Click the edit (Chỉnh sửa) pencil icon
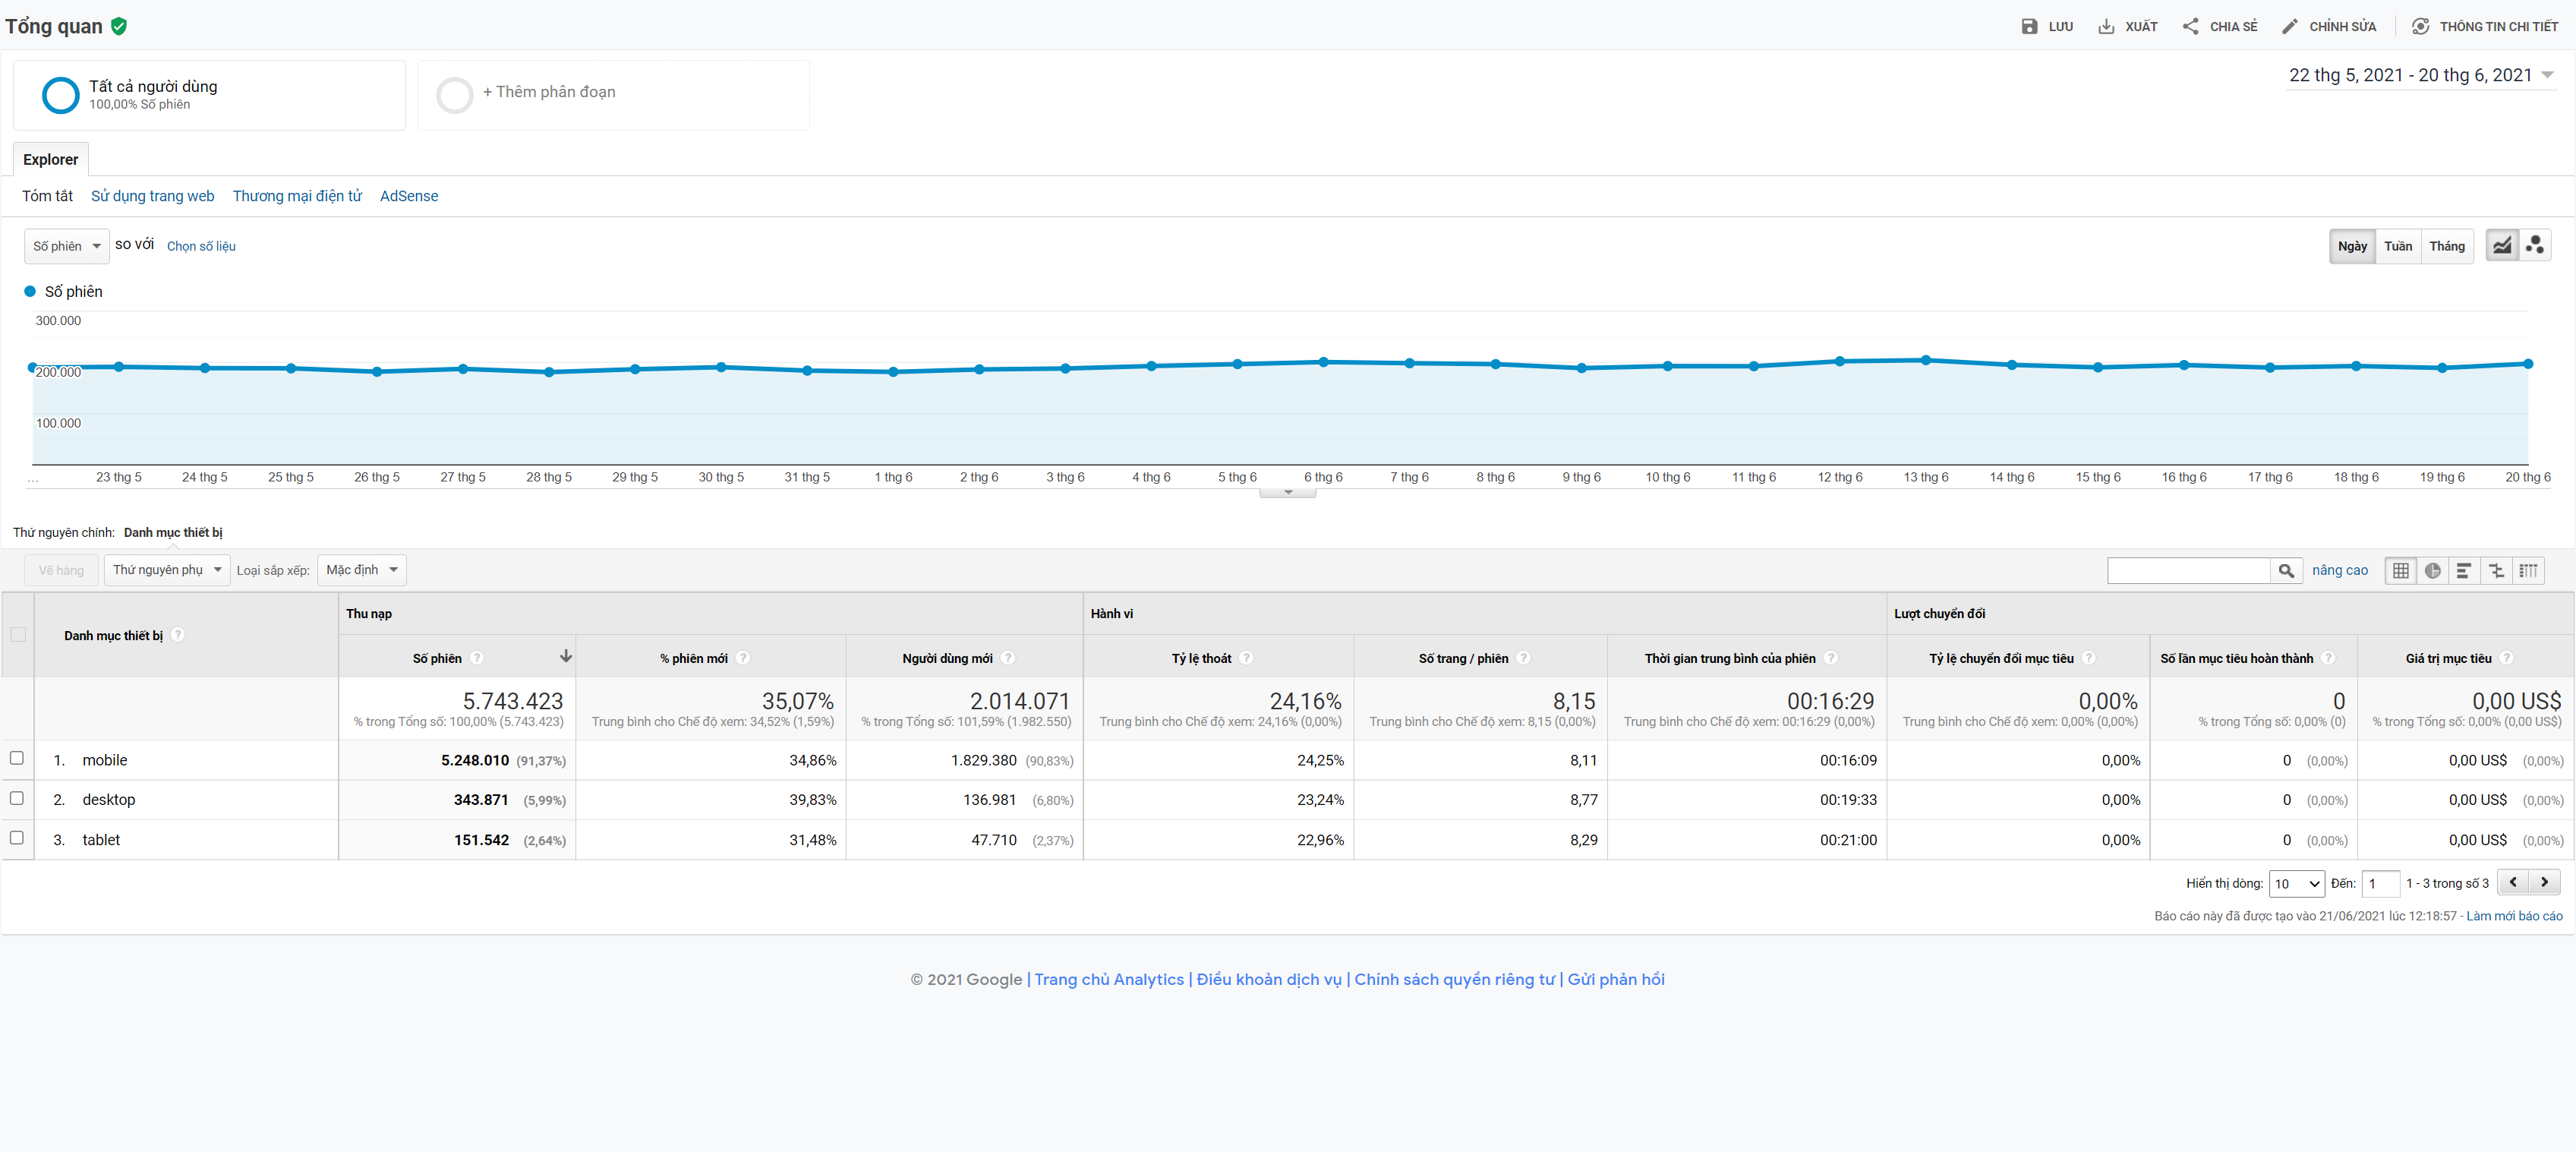2576x1152 pixels. (x=2290, y=27)
